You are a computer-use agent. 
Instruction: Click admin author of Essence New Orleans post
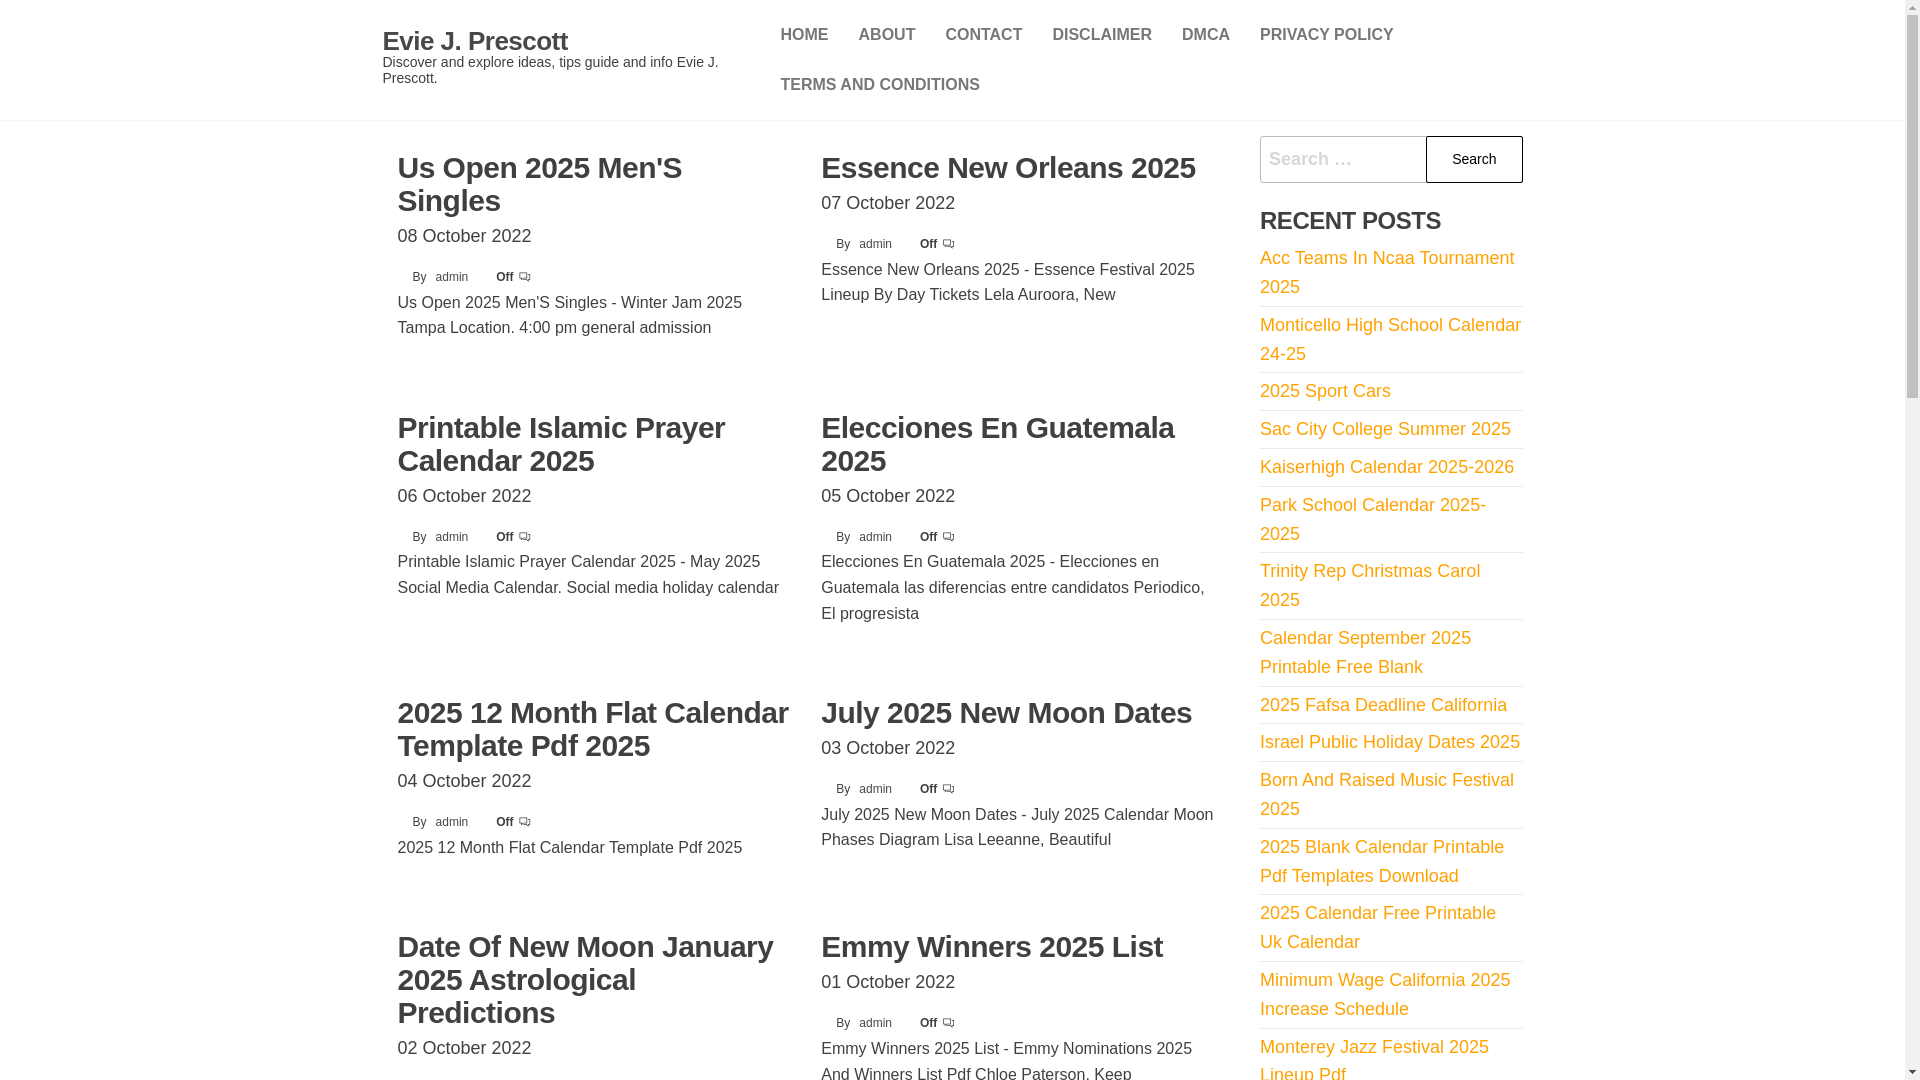click(875, 244)
